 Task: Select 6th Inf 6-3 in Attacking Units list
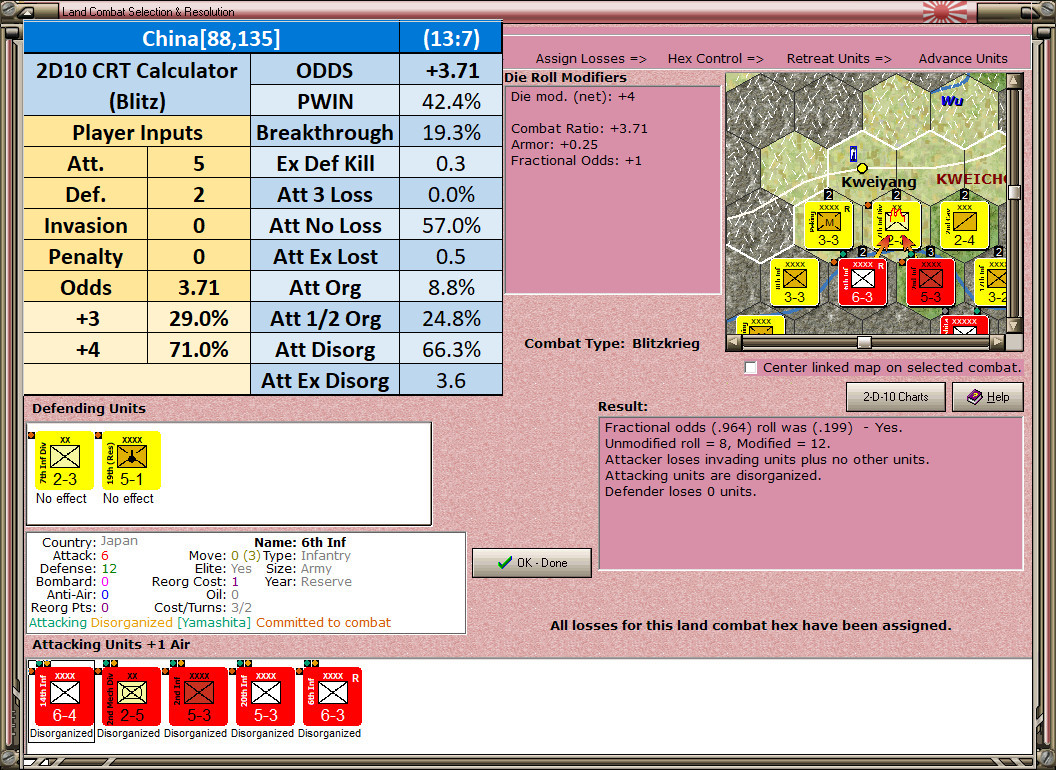pyautogui.click(x=330, y=697)
